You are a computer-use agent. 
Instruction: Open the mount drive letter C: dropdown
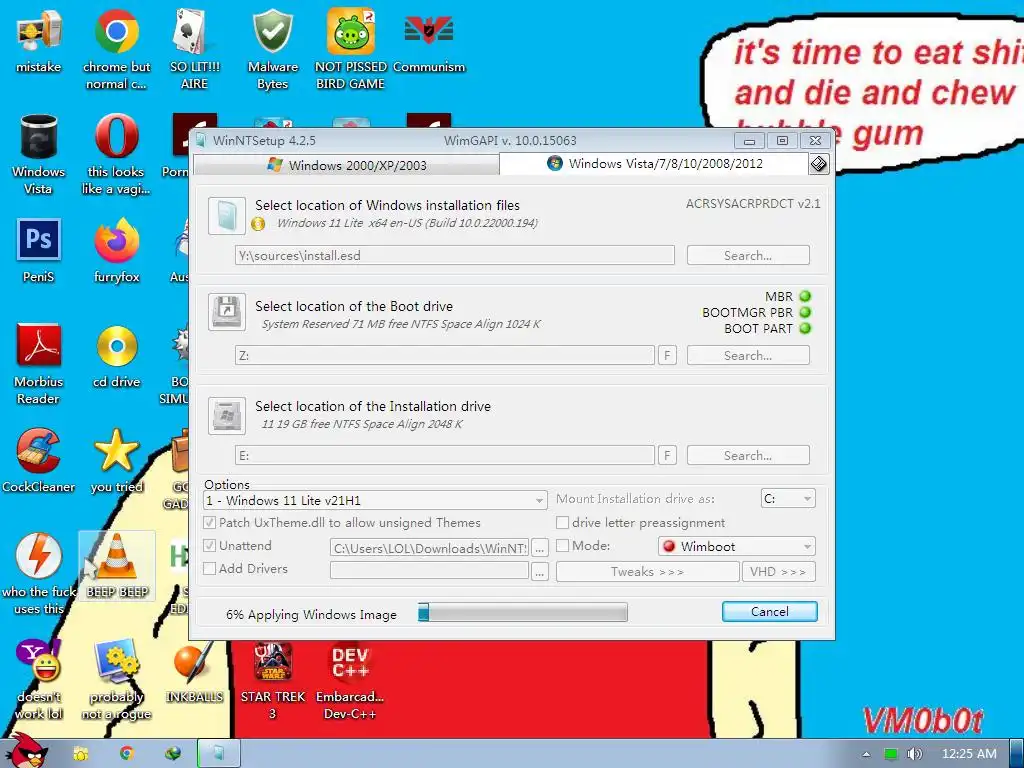tap(788, 499)
